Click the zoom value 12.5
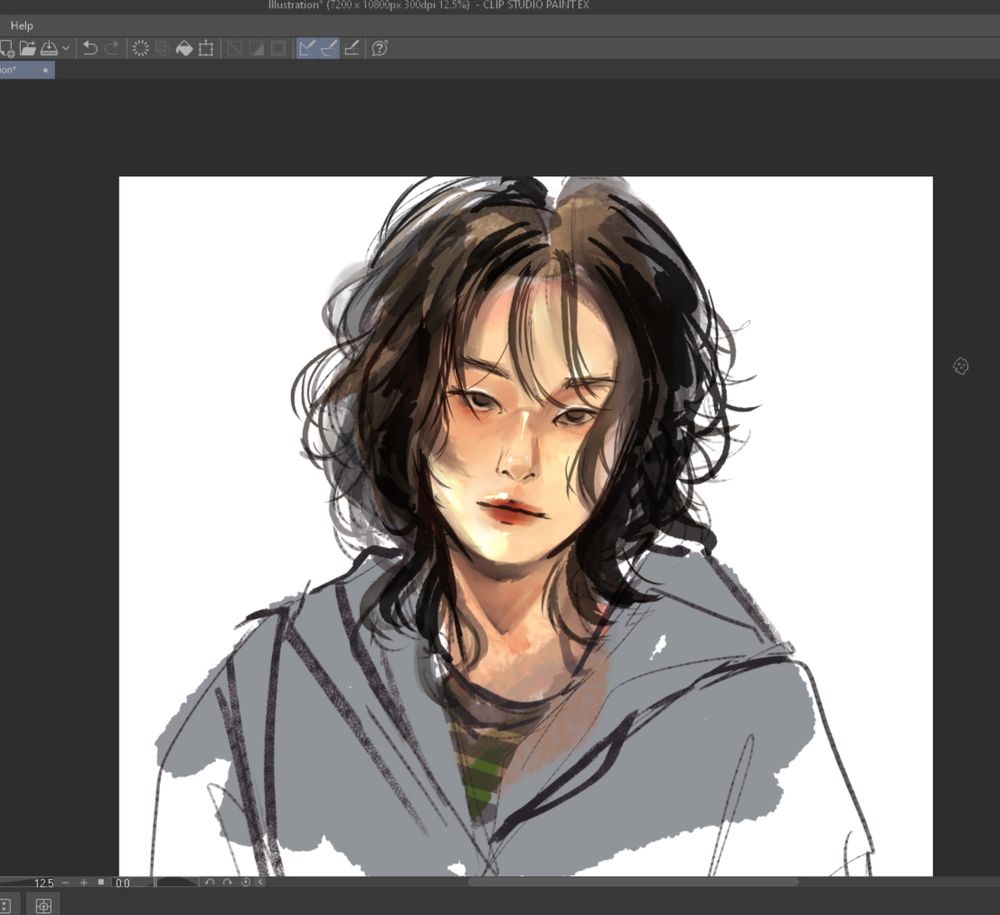This screenshot has width=1000, height=915. (43, 883)
